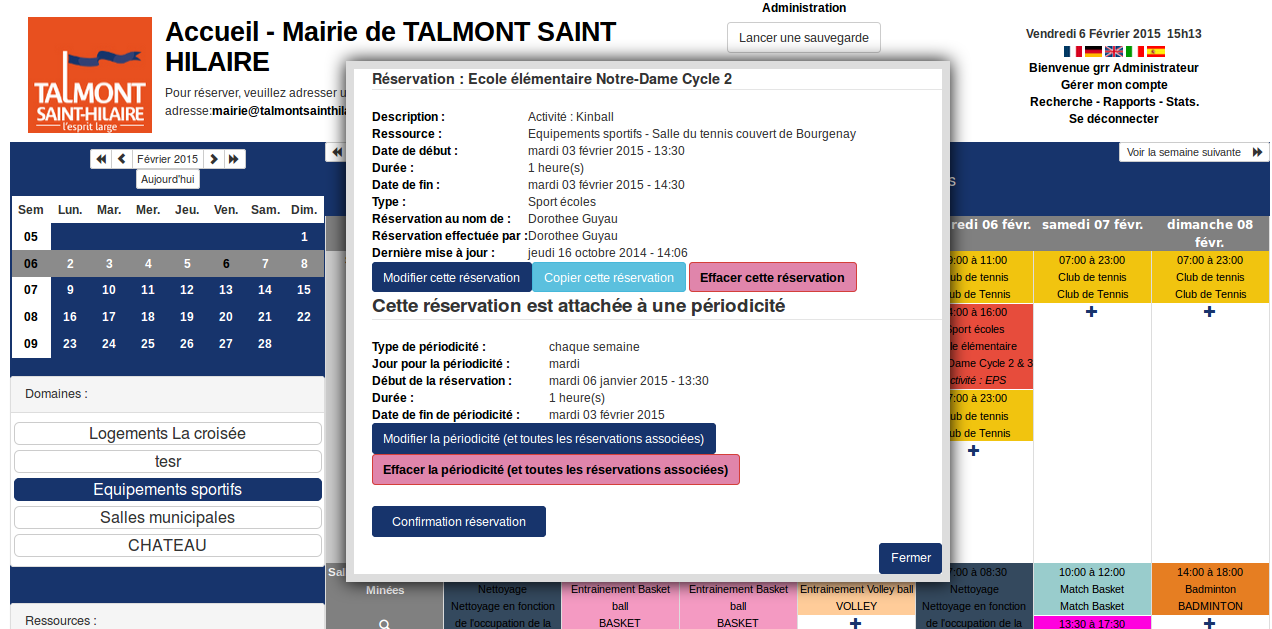Close the dialog with Fermer
Image resolution: width=1272 pixels, height=629 pixels.
[910, 558]
